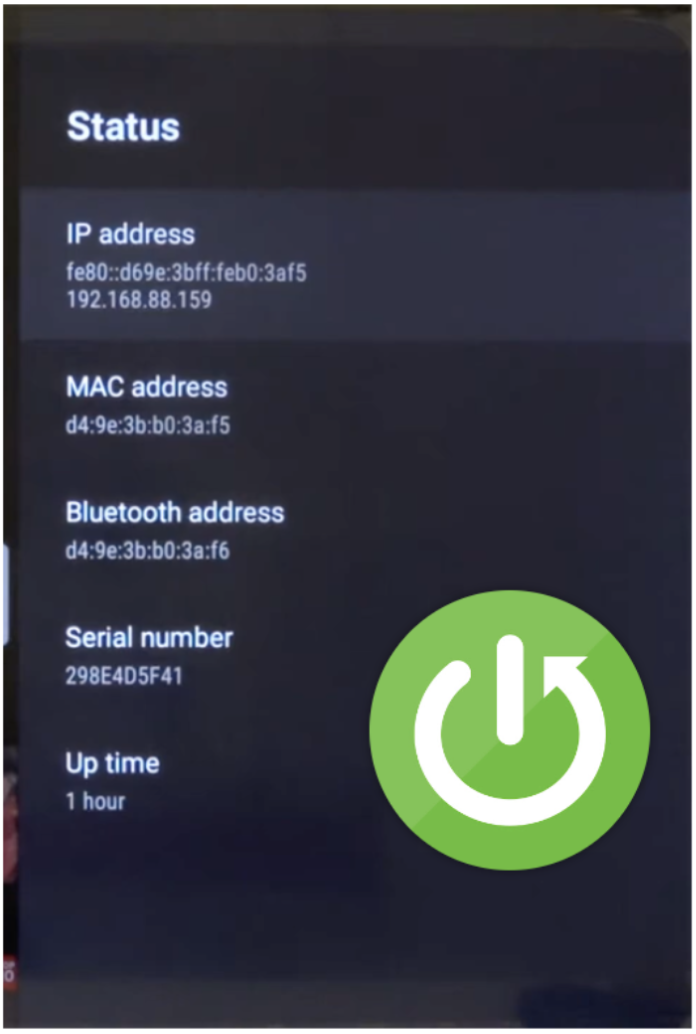The height and width of the screenshot is (1034, 696).
Task: Click the '1 hour' uptime value
Action: click(x=96, y=801)
